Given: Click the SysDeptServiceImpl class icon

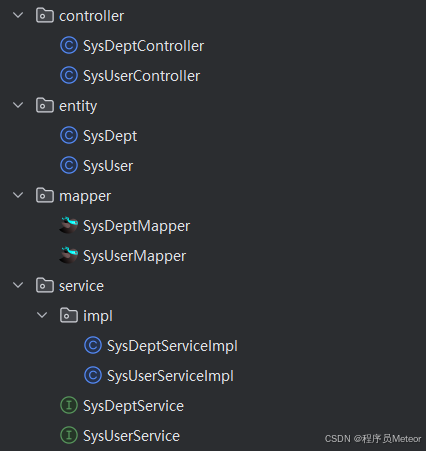Looking at the screenshot, I should (x=93, y=346).
